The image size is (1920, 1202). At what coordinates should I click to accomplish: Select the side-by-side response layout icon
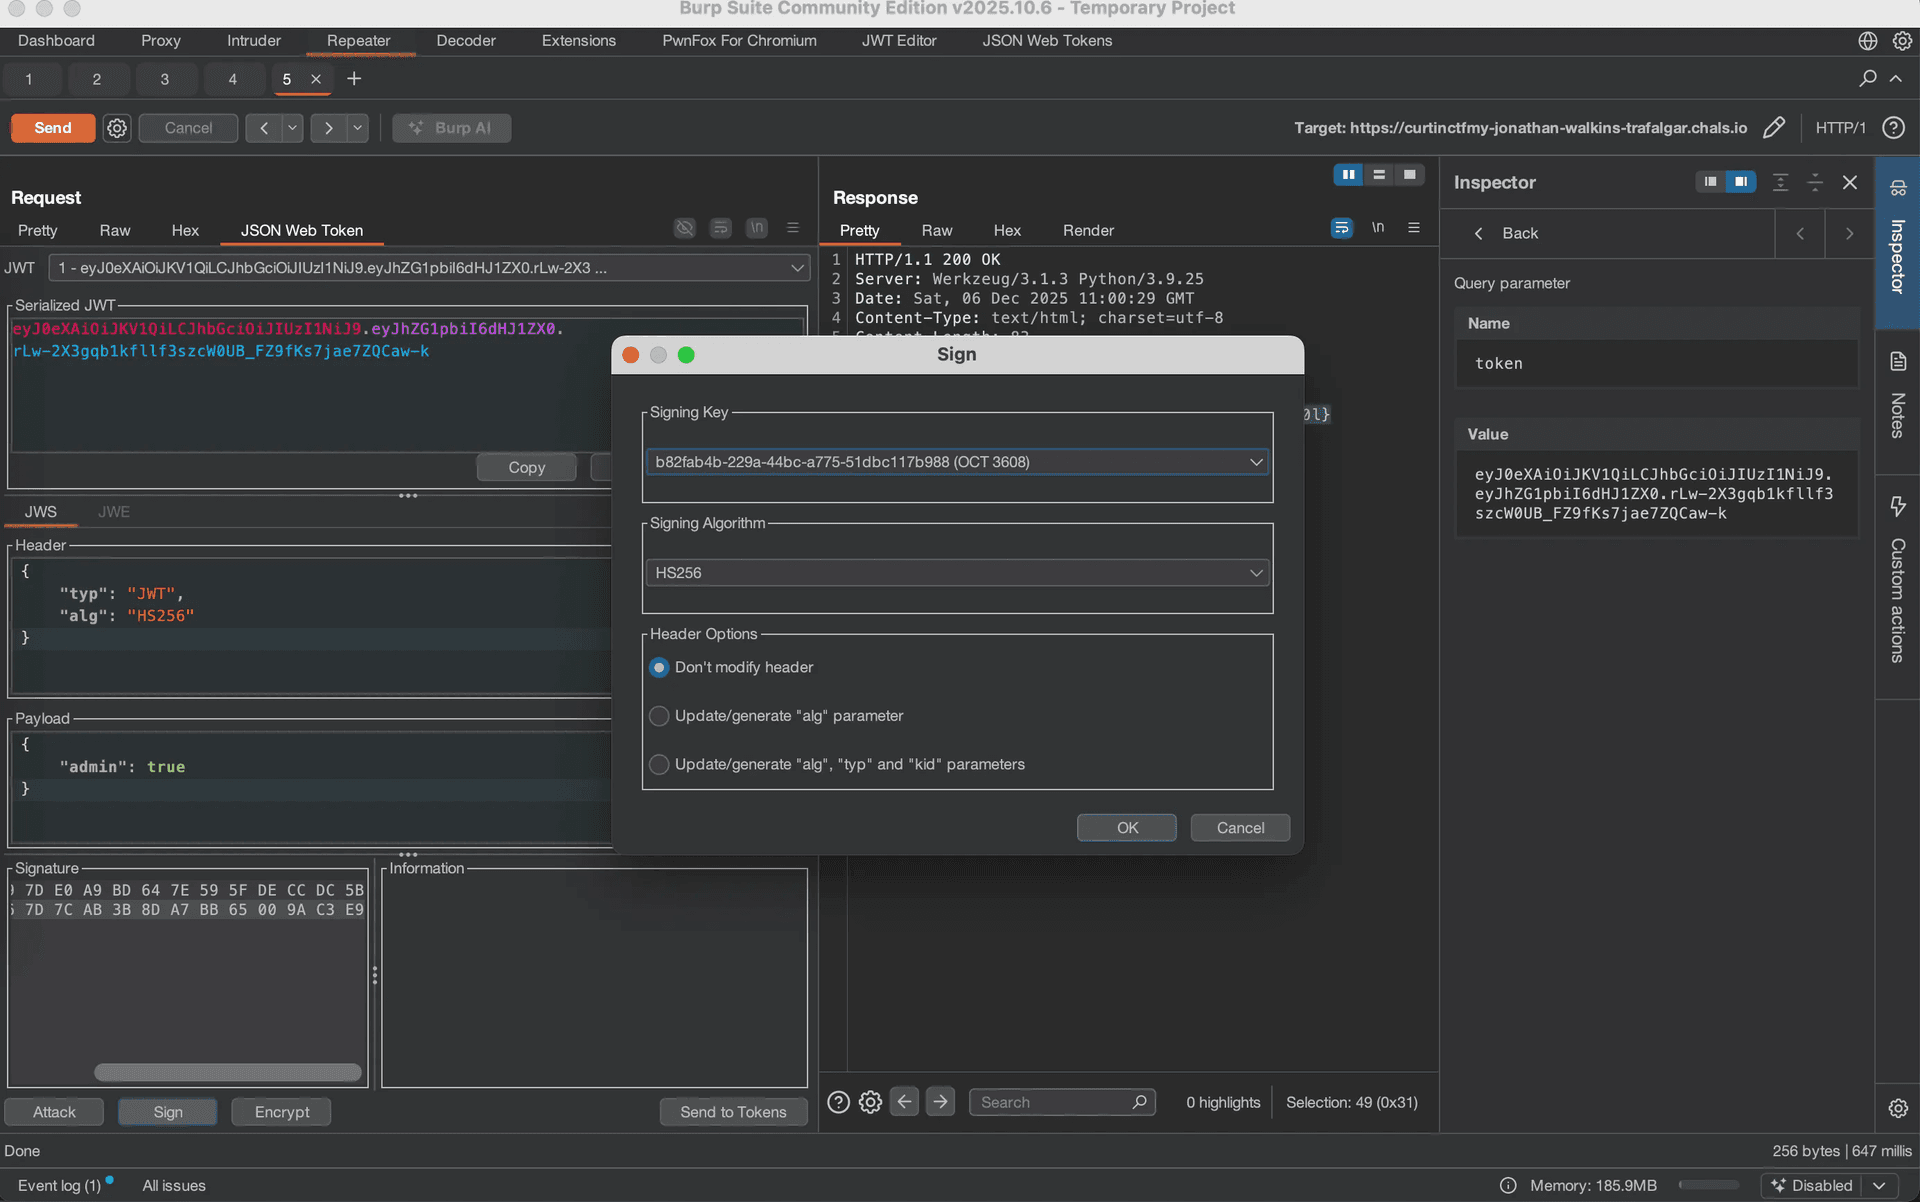[x=1348, y=175]
